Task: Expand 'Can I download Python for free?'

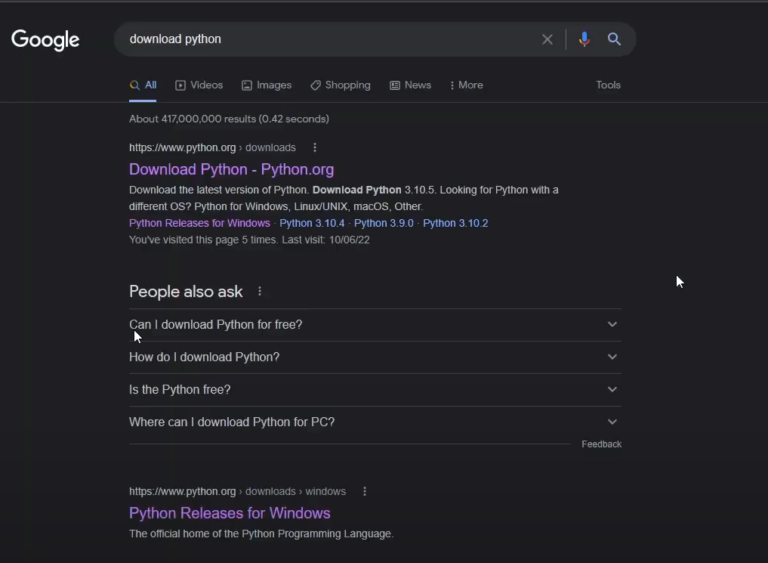Action: [x=612, y=325]
